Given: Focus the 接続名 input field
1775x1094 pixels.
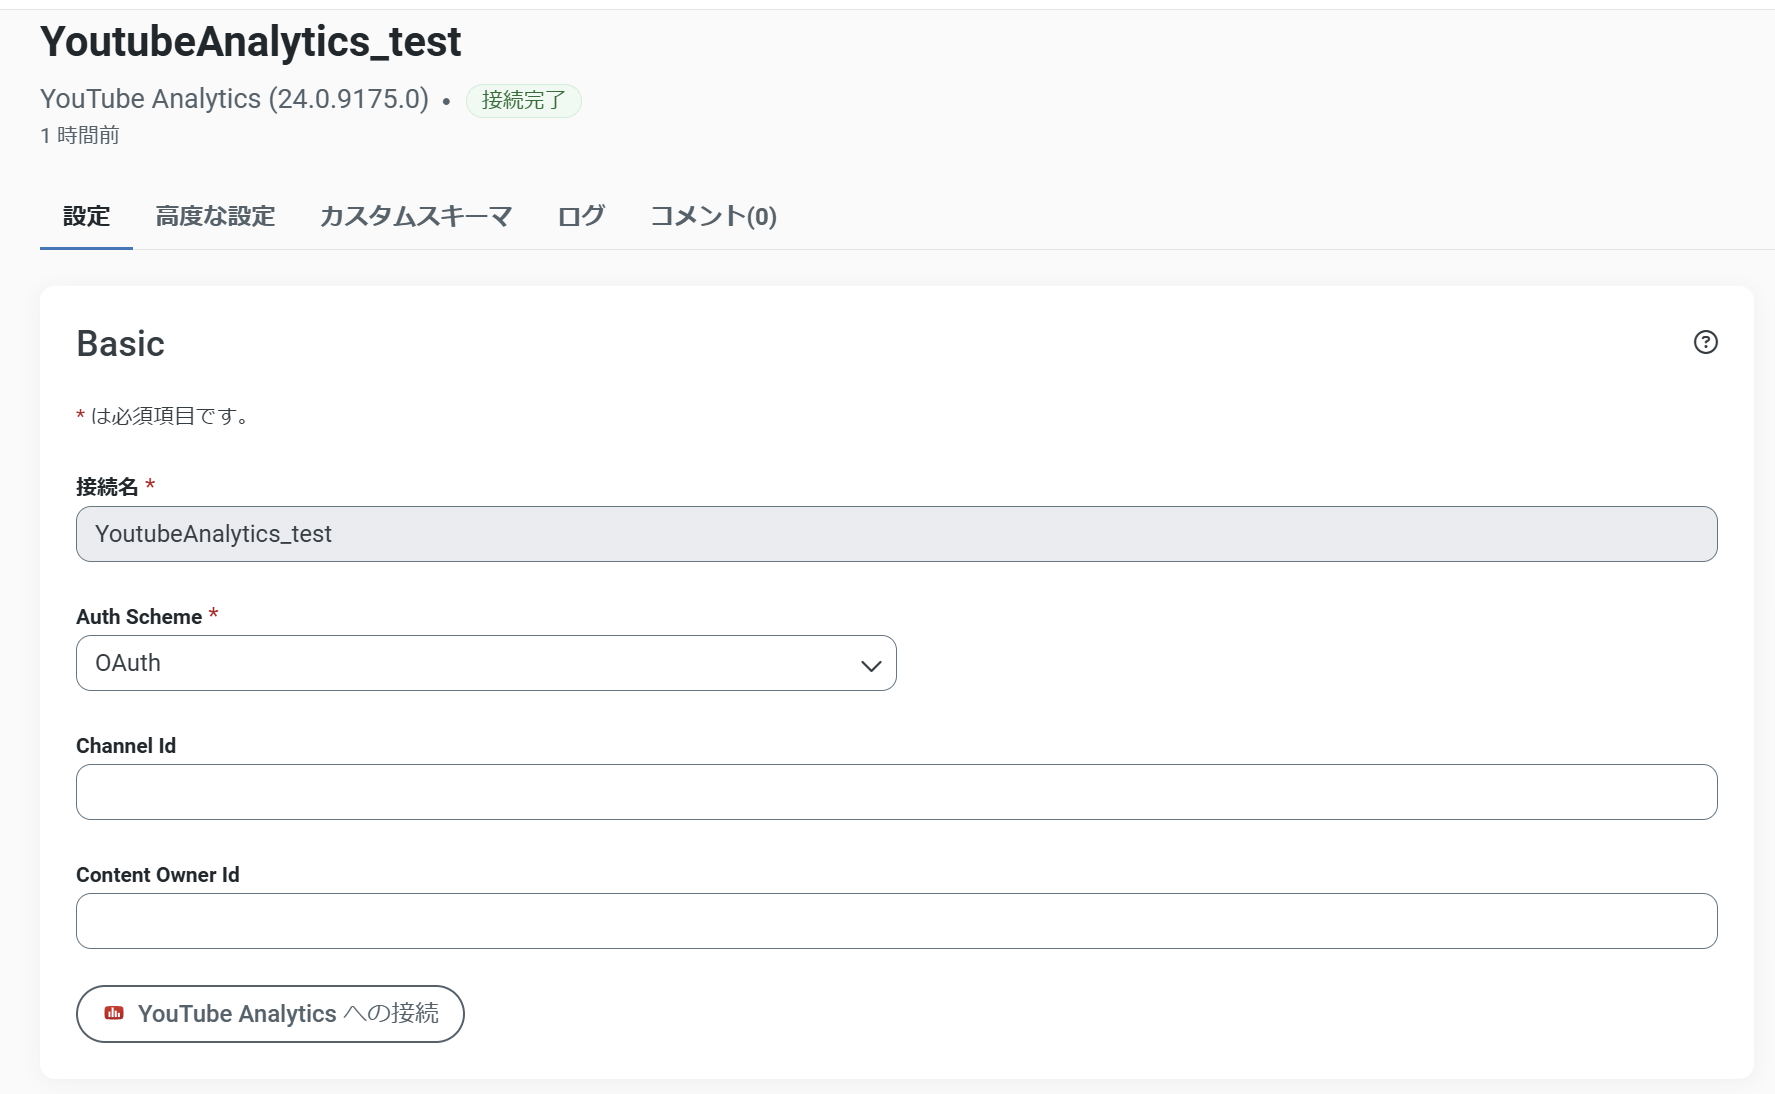Looking at the screenshot, I should tap(896, 534).
